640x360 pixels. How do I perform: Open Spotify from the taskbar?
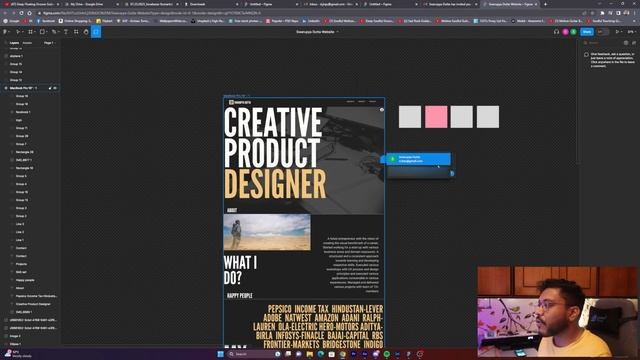pos(387,354)
